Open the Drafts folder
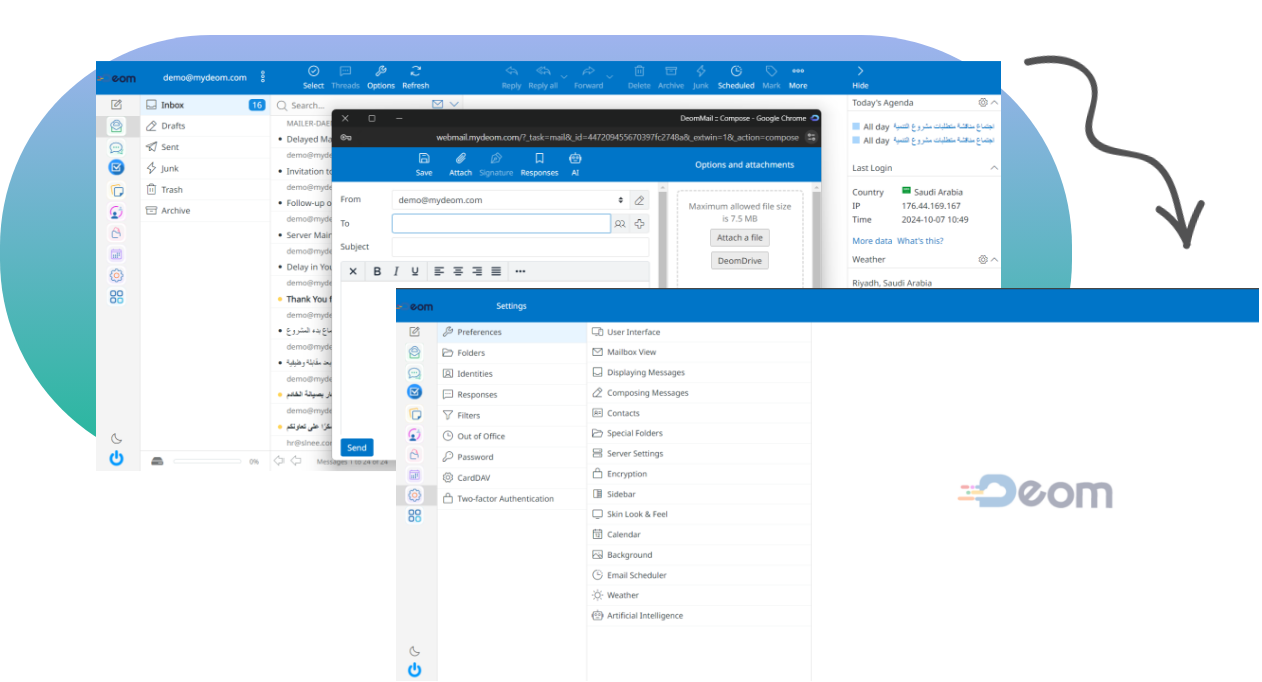This screenshot has height=682, width=1262. click(173, 126)
